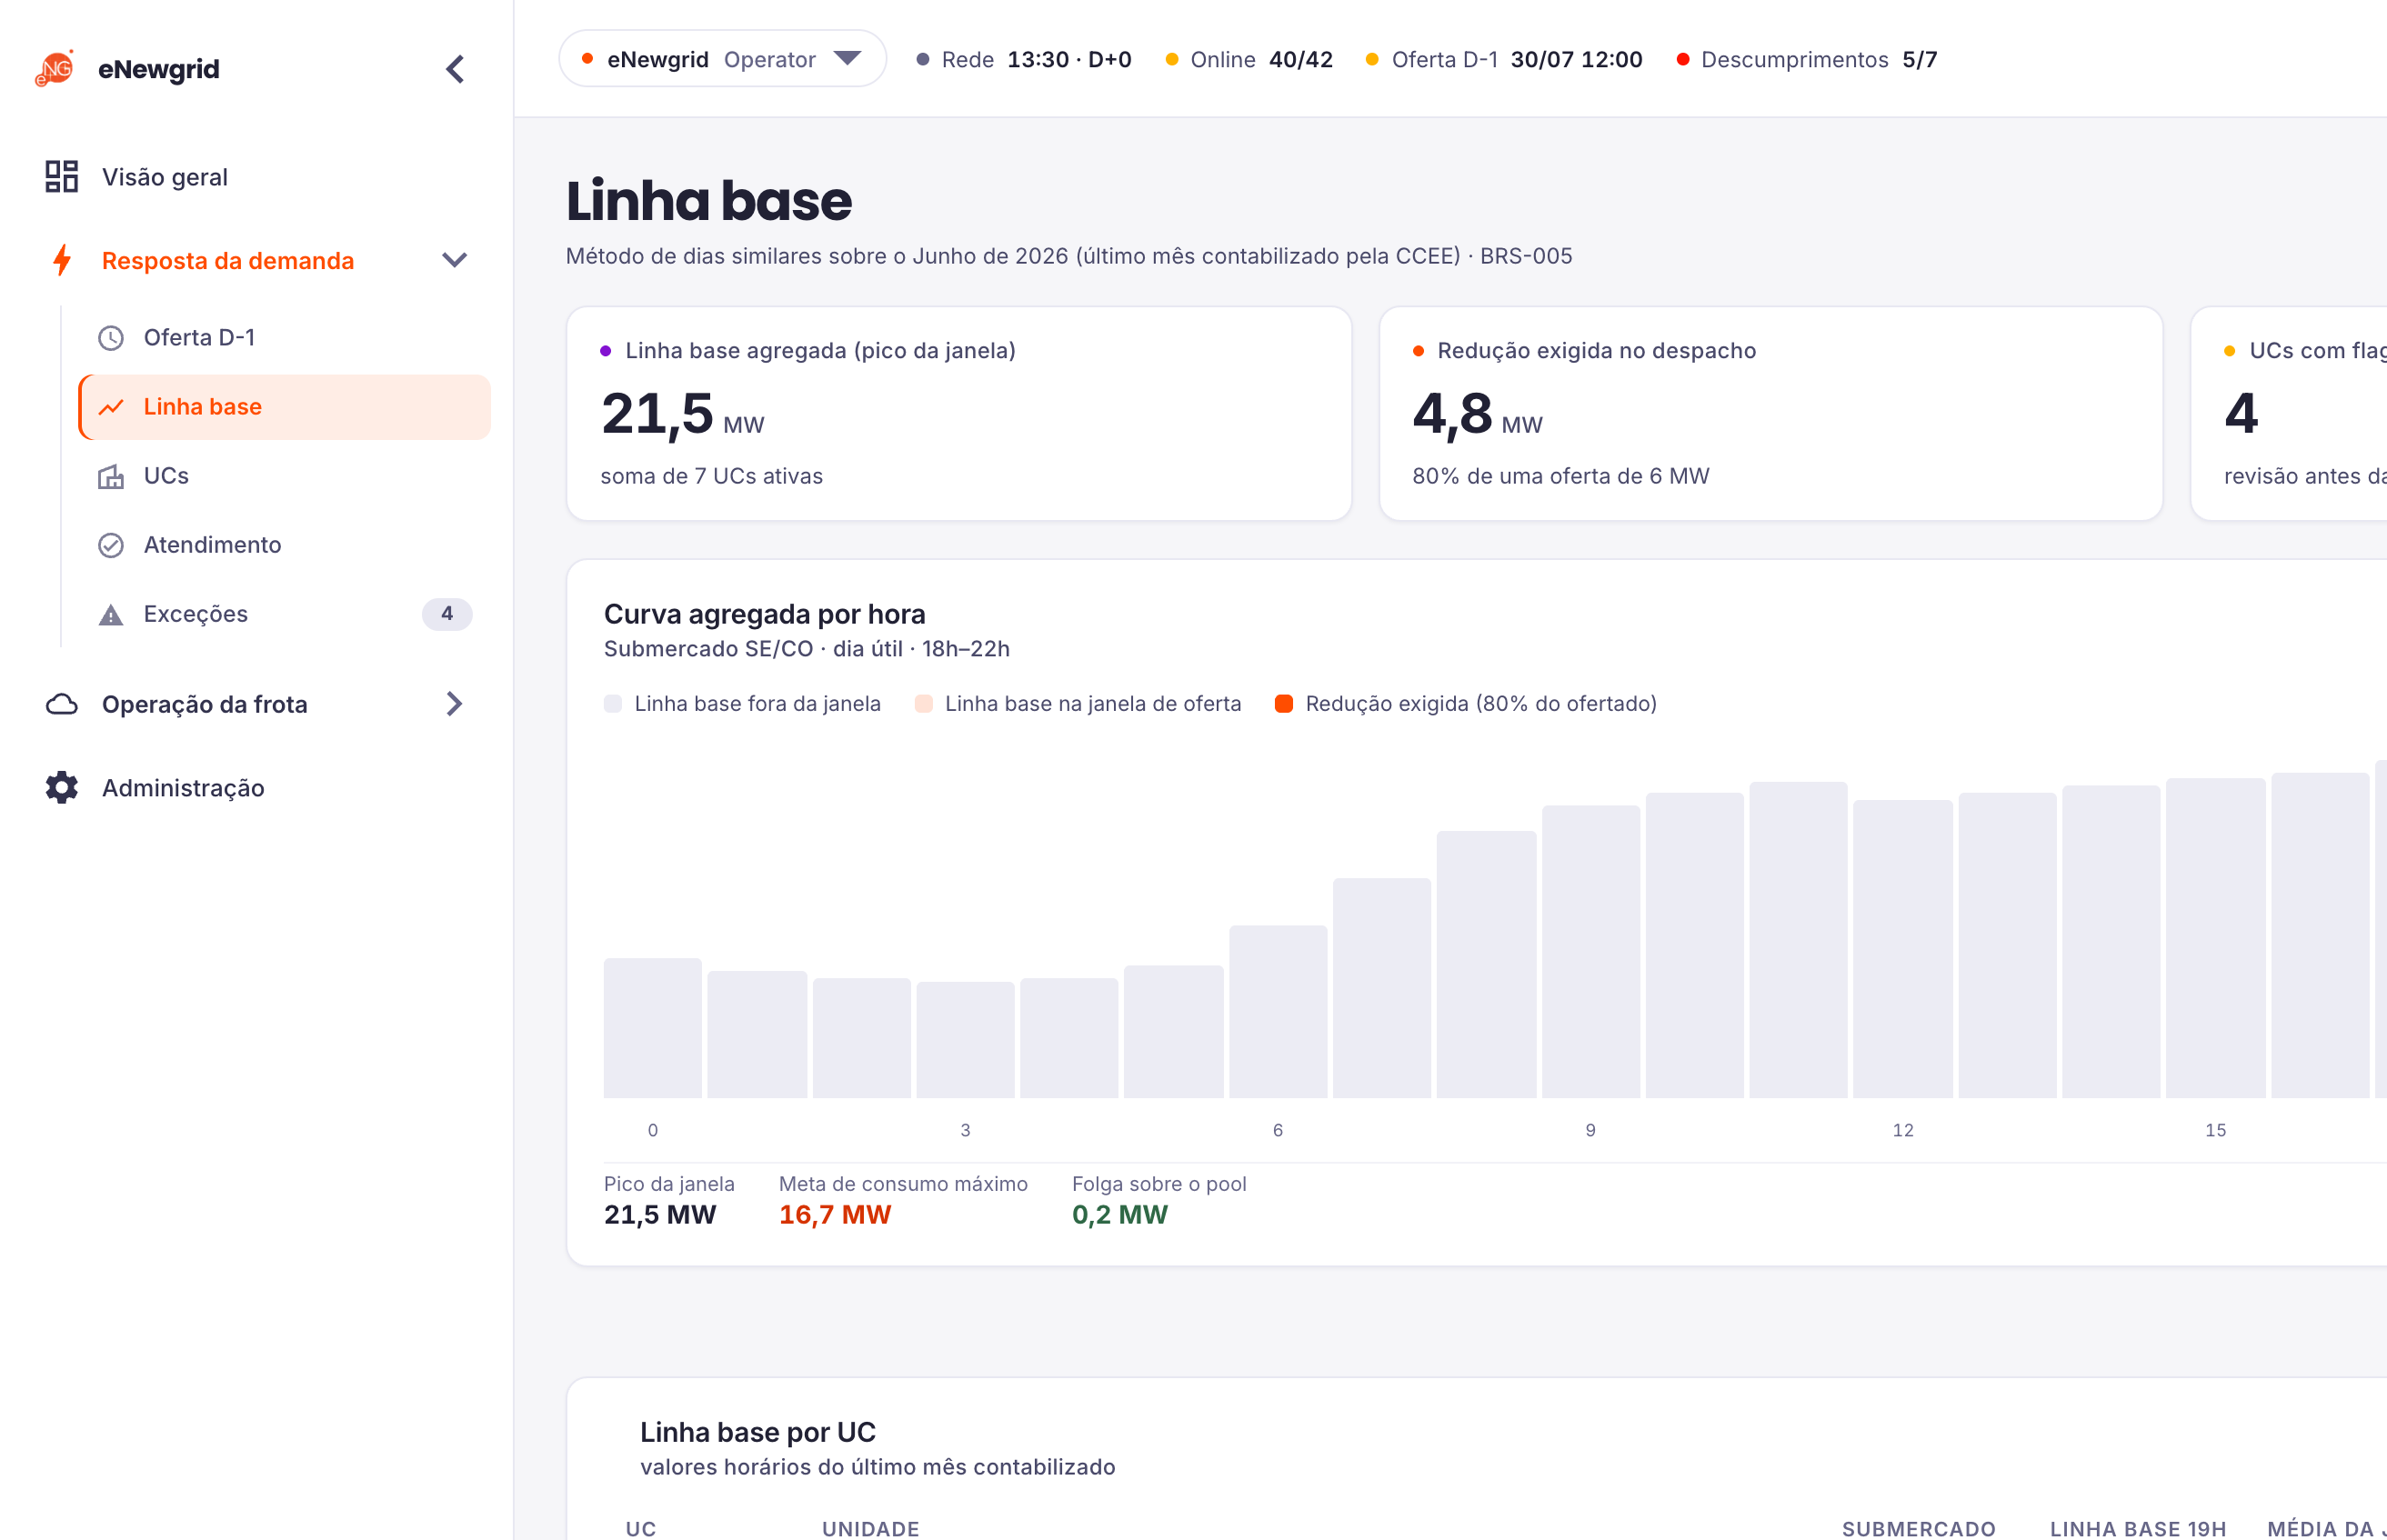Image resolution: width=2387 pixels, height=1540 pixels.
Task: Open the eNewgrid Operator role dropdown
Action: [722, 59]
